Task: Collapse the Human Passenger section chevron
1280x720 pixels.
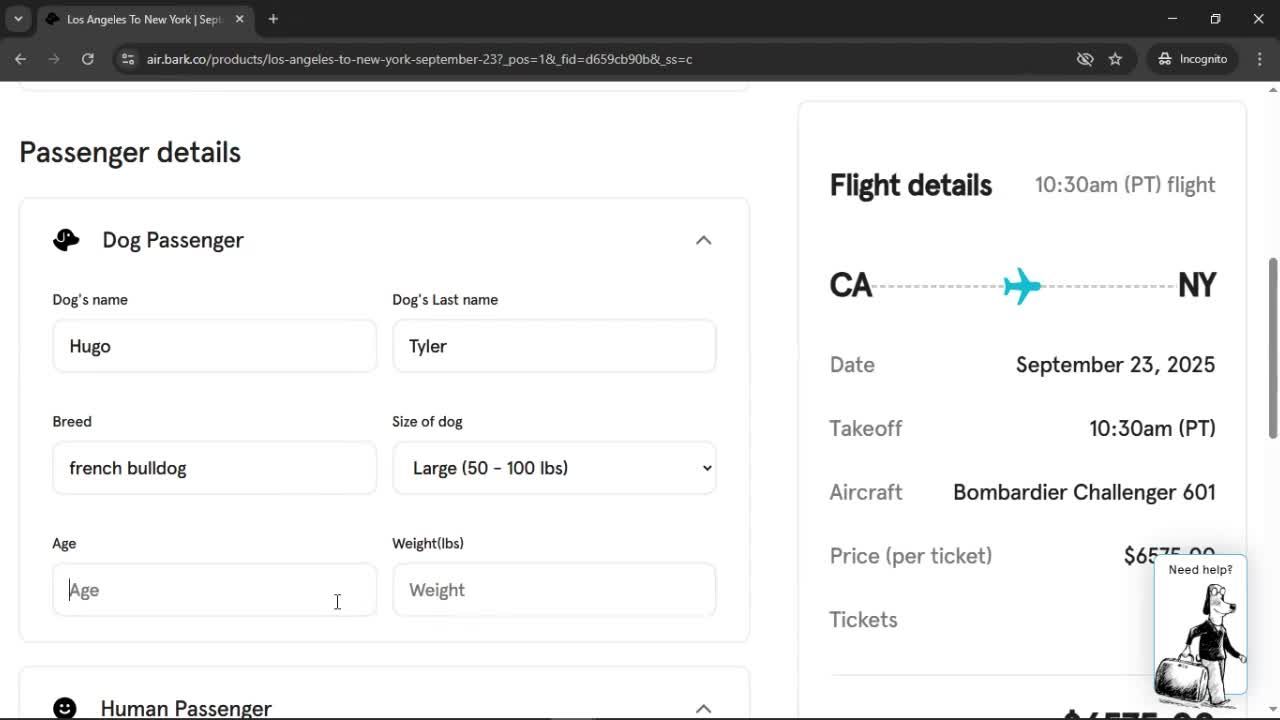Action: (704, 708)
